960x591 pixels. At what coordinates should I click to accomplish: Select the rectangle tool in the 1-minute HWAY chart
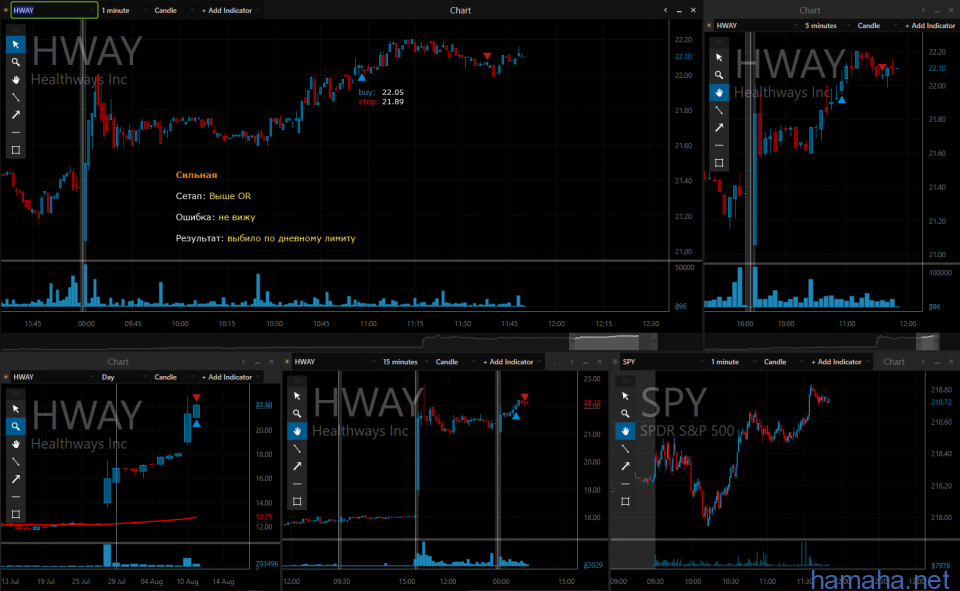coord(16,150)
